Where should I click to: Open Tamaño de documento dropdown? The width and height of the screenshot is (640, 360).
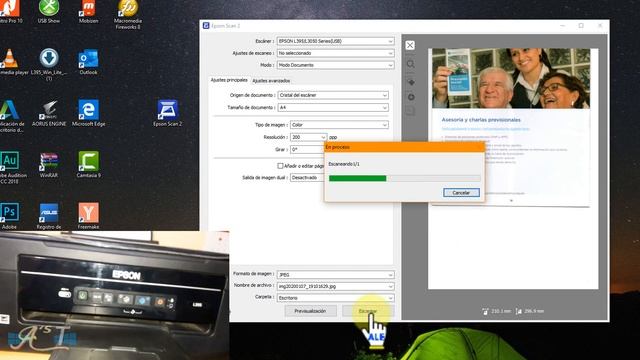tap(333, 107)
